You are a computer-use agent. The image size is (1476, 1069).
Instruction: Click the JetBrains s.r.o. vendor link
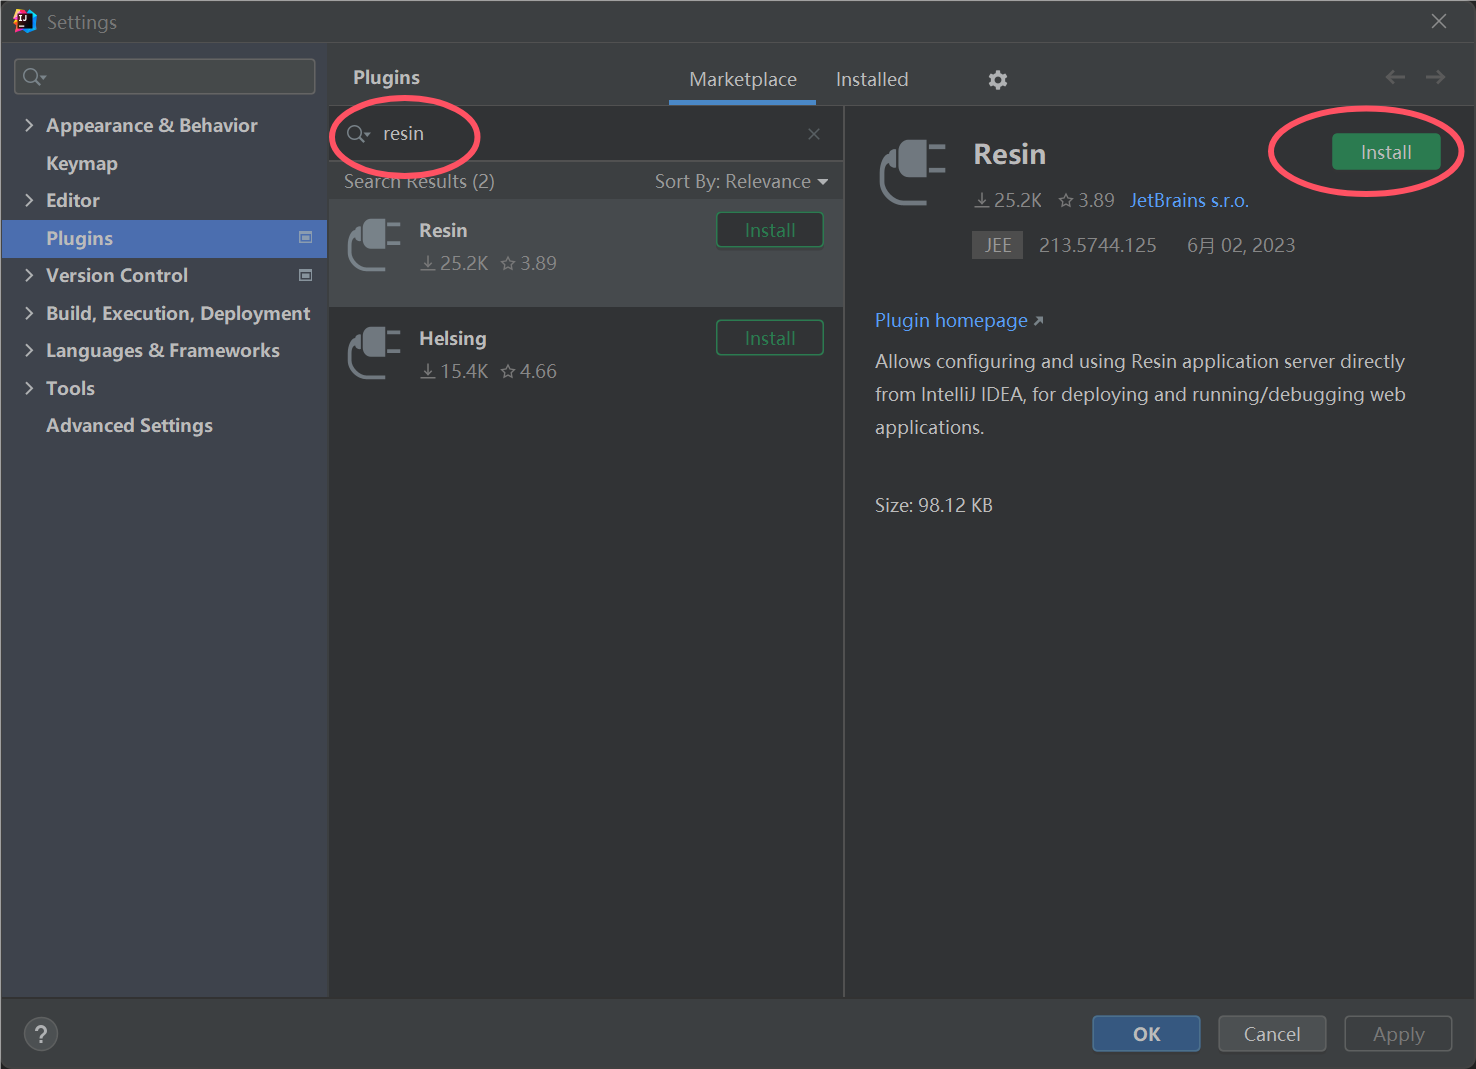pyautogui.click(x=1189, y=200)
